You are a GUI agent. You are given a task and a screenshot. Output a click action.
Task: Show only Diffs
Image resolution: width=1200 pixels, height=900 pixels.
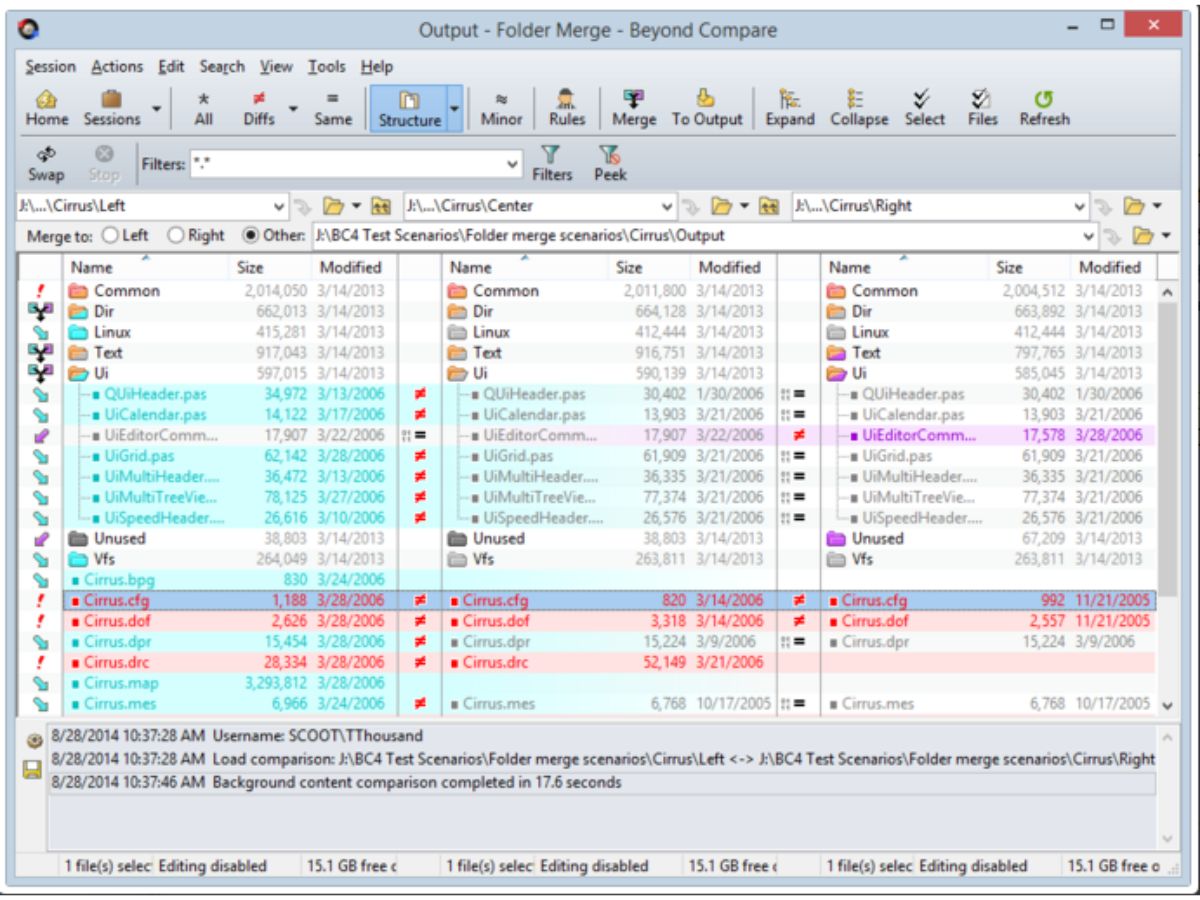pos(258,108)
